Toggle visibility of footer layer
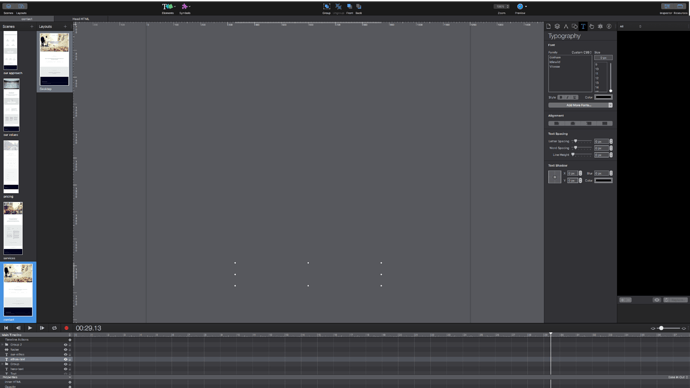Image resolution: width=690 pixels, height=388 pixels. pyautogui.click(x=66, y=350)
